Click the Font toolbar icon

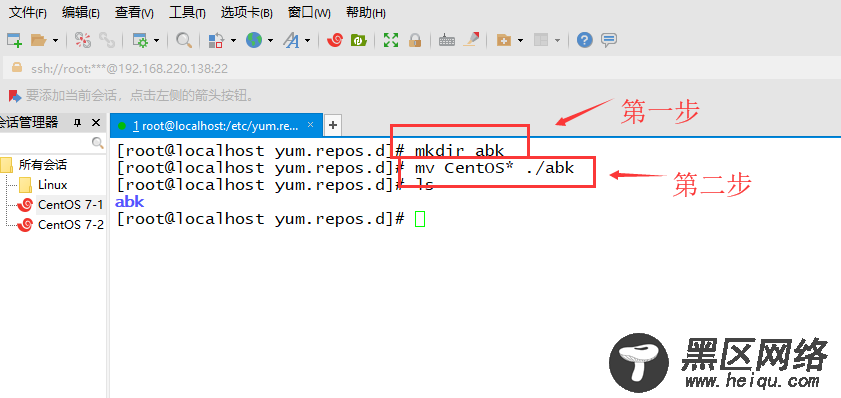click(x=291, y=40)
